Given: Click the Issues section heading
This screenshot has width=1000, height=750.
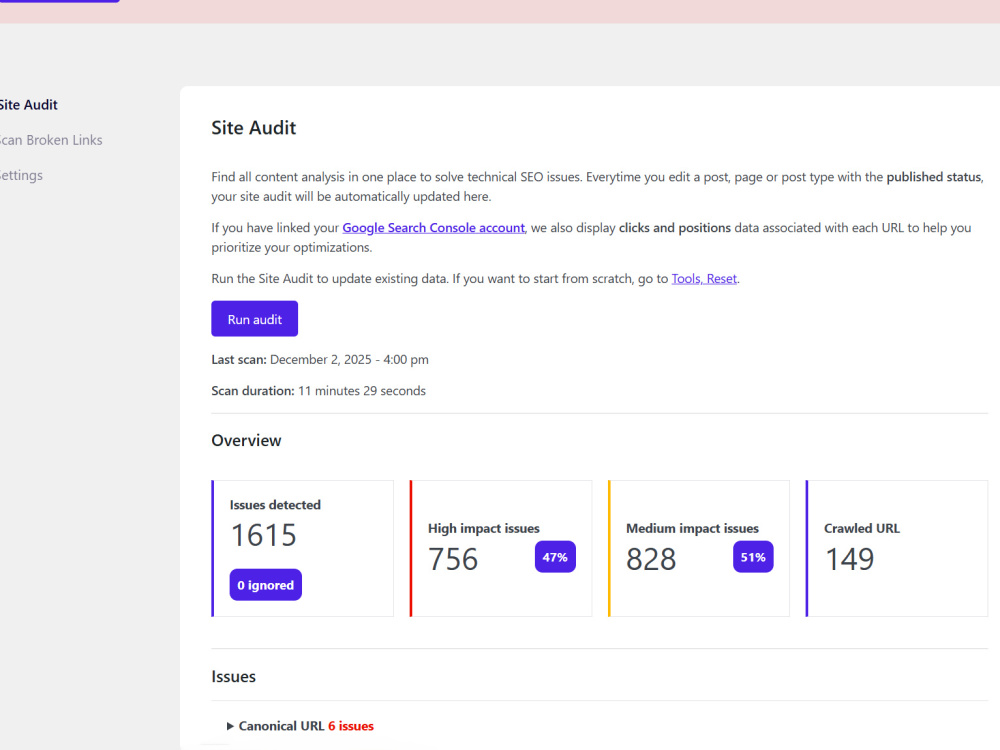Looking at the screenshot, I should point(233,677).
